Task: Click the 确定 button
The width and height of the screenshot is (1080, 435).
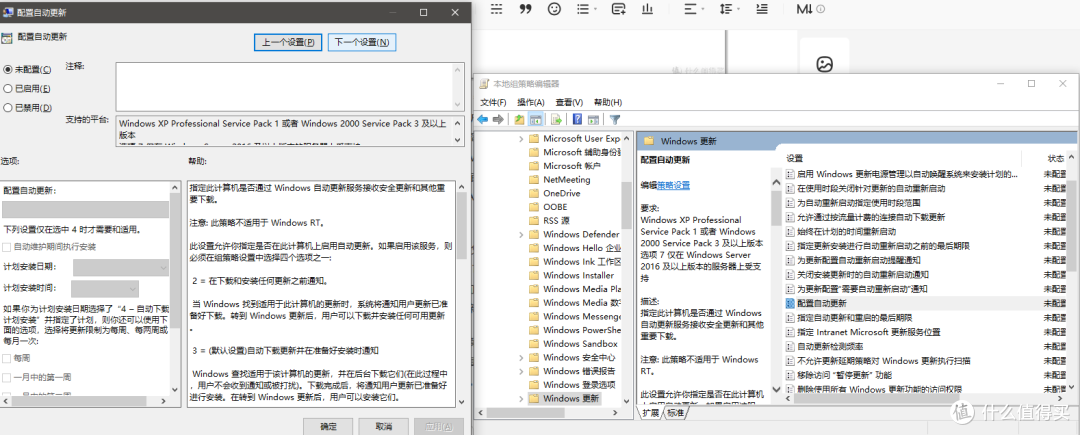Action: pos(329,427)
